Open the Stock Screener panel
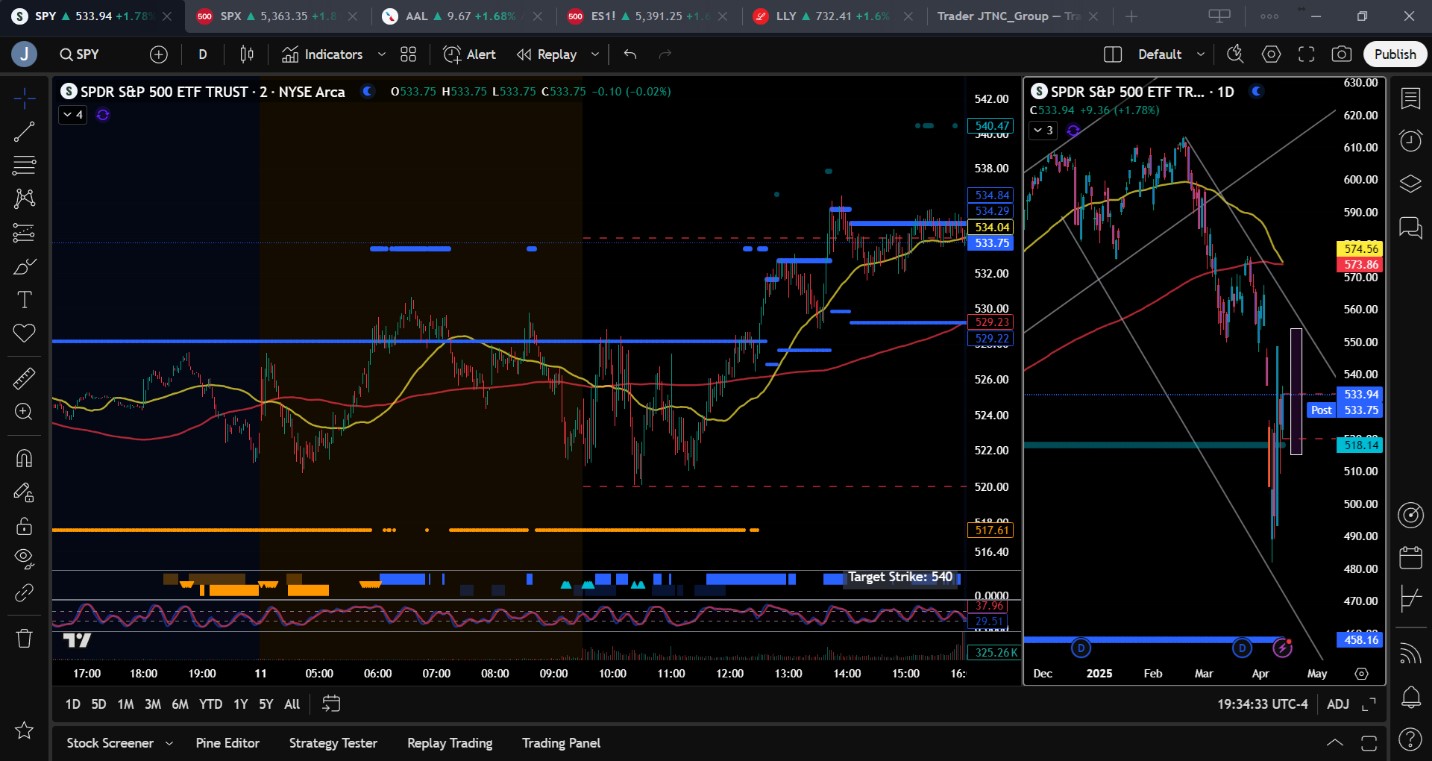 pyautogui.click(x=110, y=743)
